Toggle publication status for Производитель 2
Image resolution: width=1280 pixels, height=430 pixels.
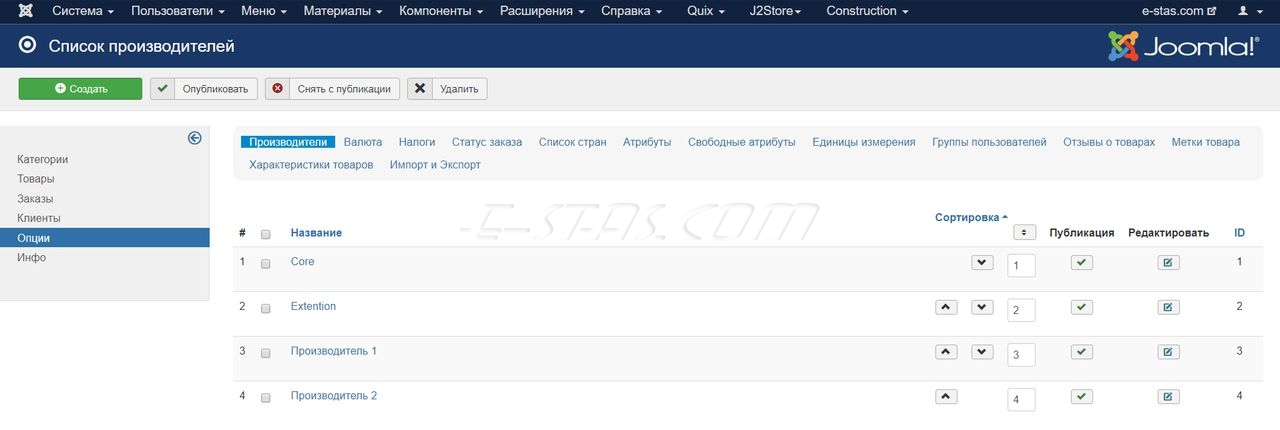pyautogui.click(x=1081, y=396)
